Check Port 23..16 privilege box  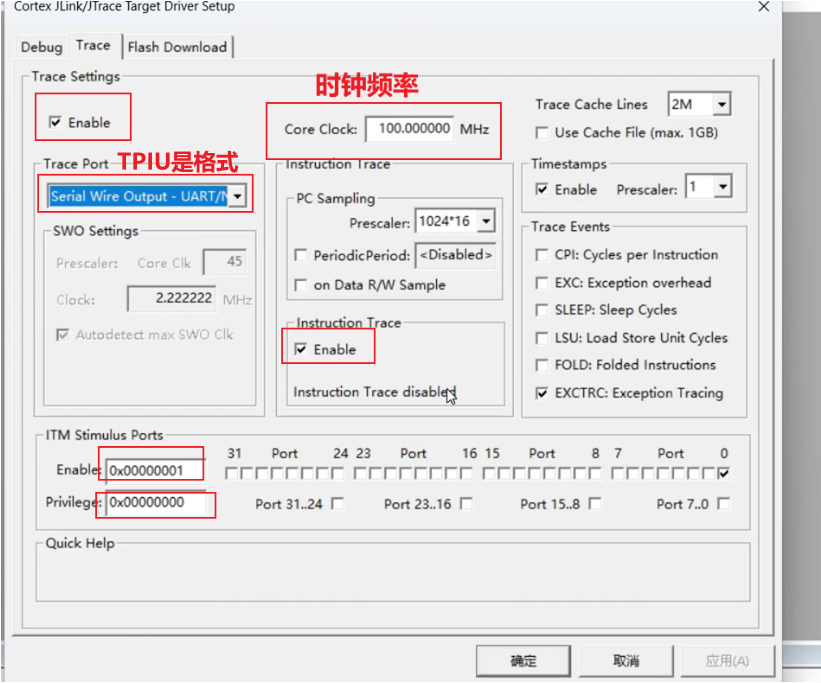466,504
